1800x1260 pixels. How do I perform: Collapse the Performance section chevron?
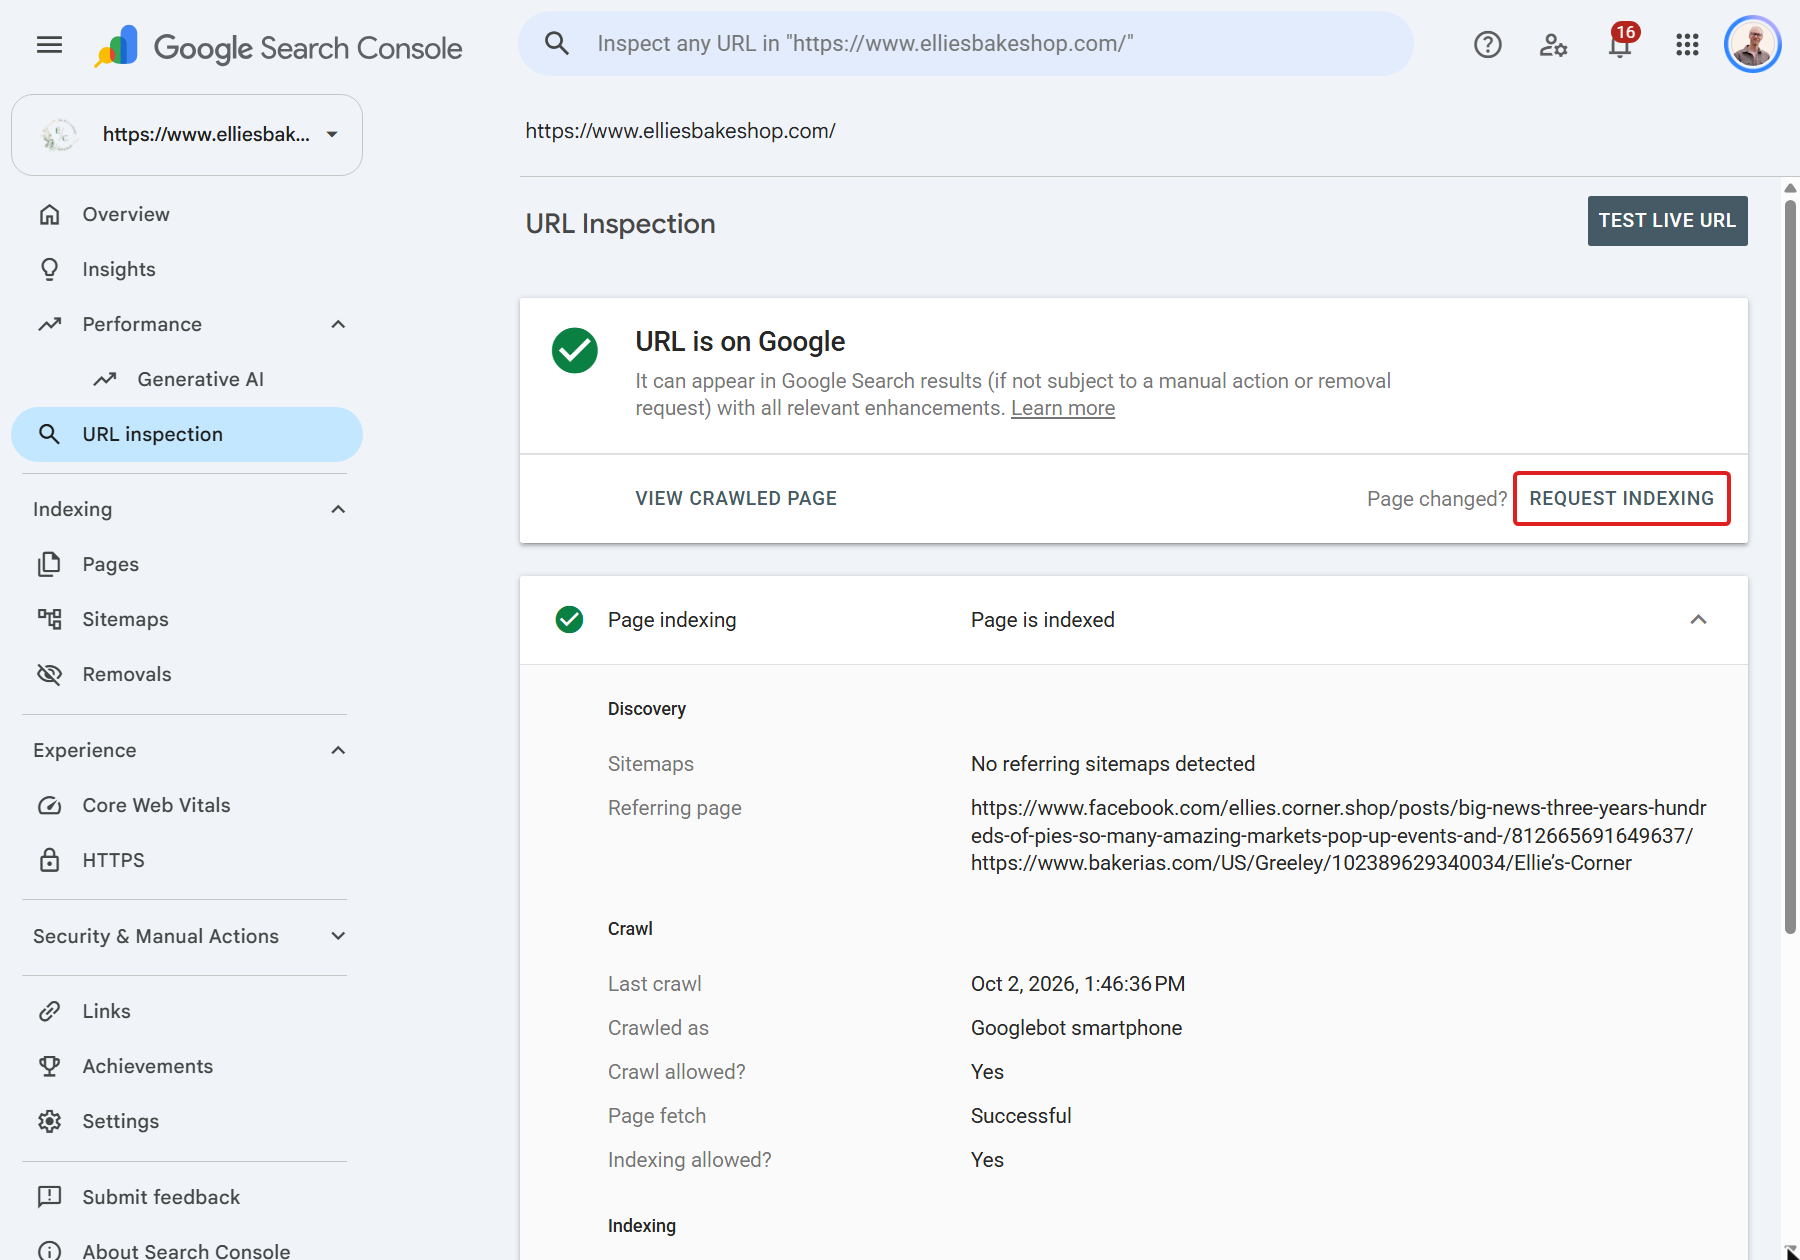(338, 324)
